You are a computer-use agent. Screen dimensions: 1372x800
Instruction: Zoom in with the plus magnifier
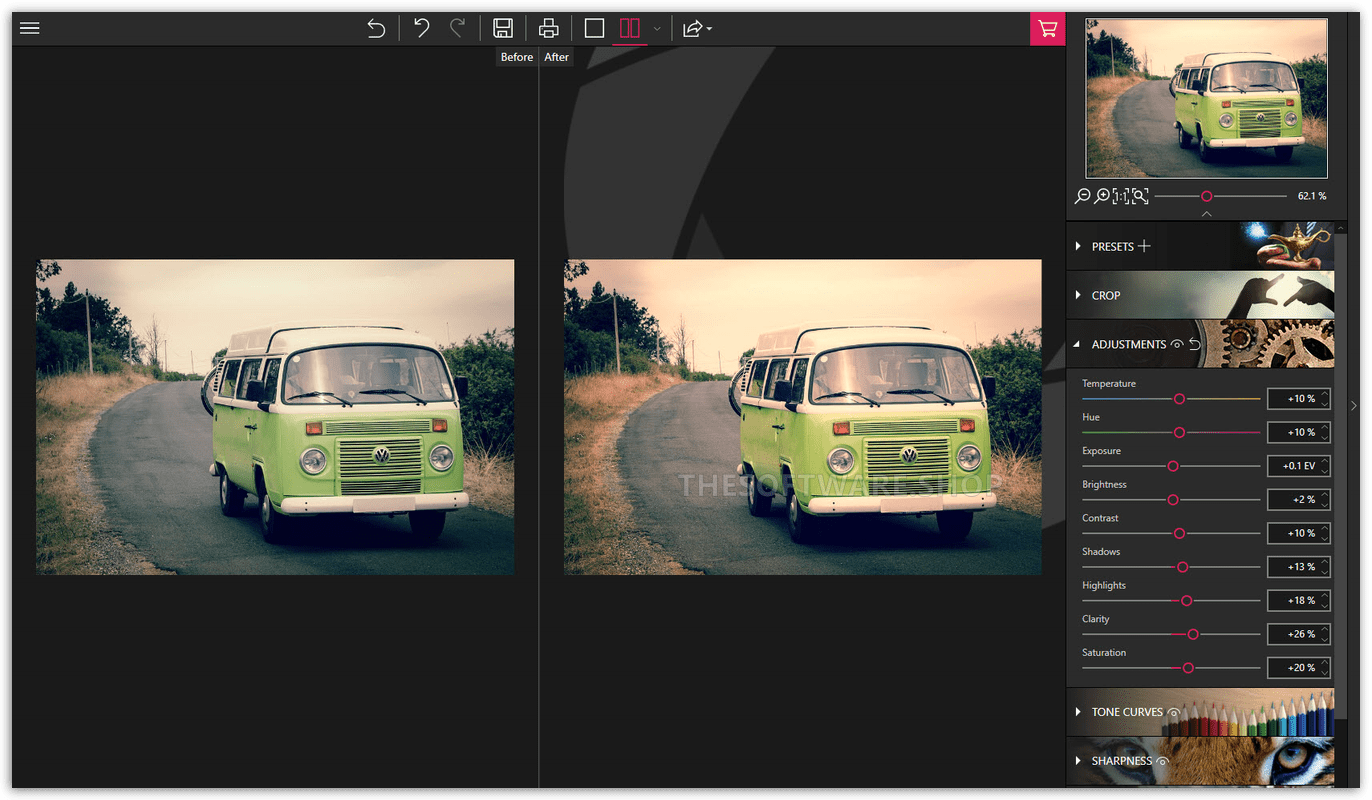(1101, 196)
